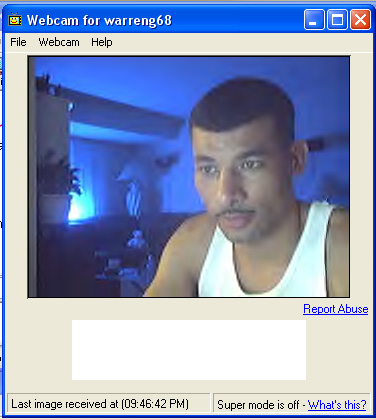Click the webcam video feed image

pyautogui.click(x=189, y=177)
